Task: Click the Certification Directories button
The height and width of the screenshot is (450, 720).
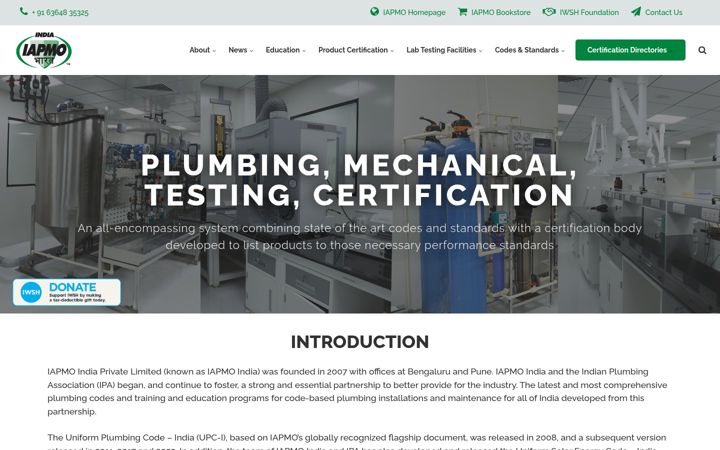Action: pos(630,50)
